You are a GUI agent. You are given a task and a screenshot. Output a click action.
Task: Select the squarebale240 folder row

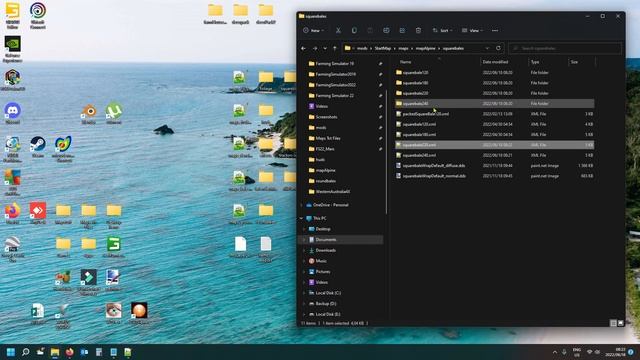(494, 104)
